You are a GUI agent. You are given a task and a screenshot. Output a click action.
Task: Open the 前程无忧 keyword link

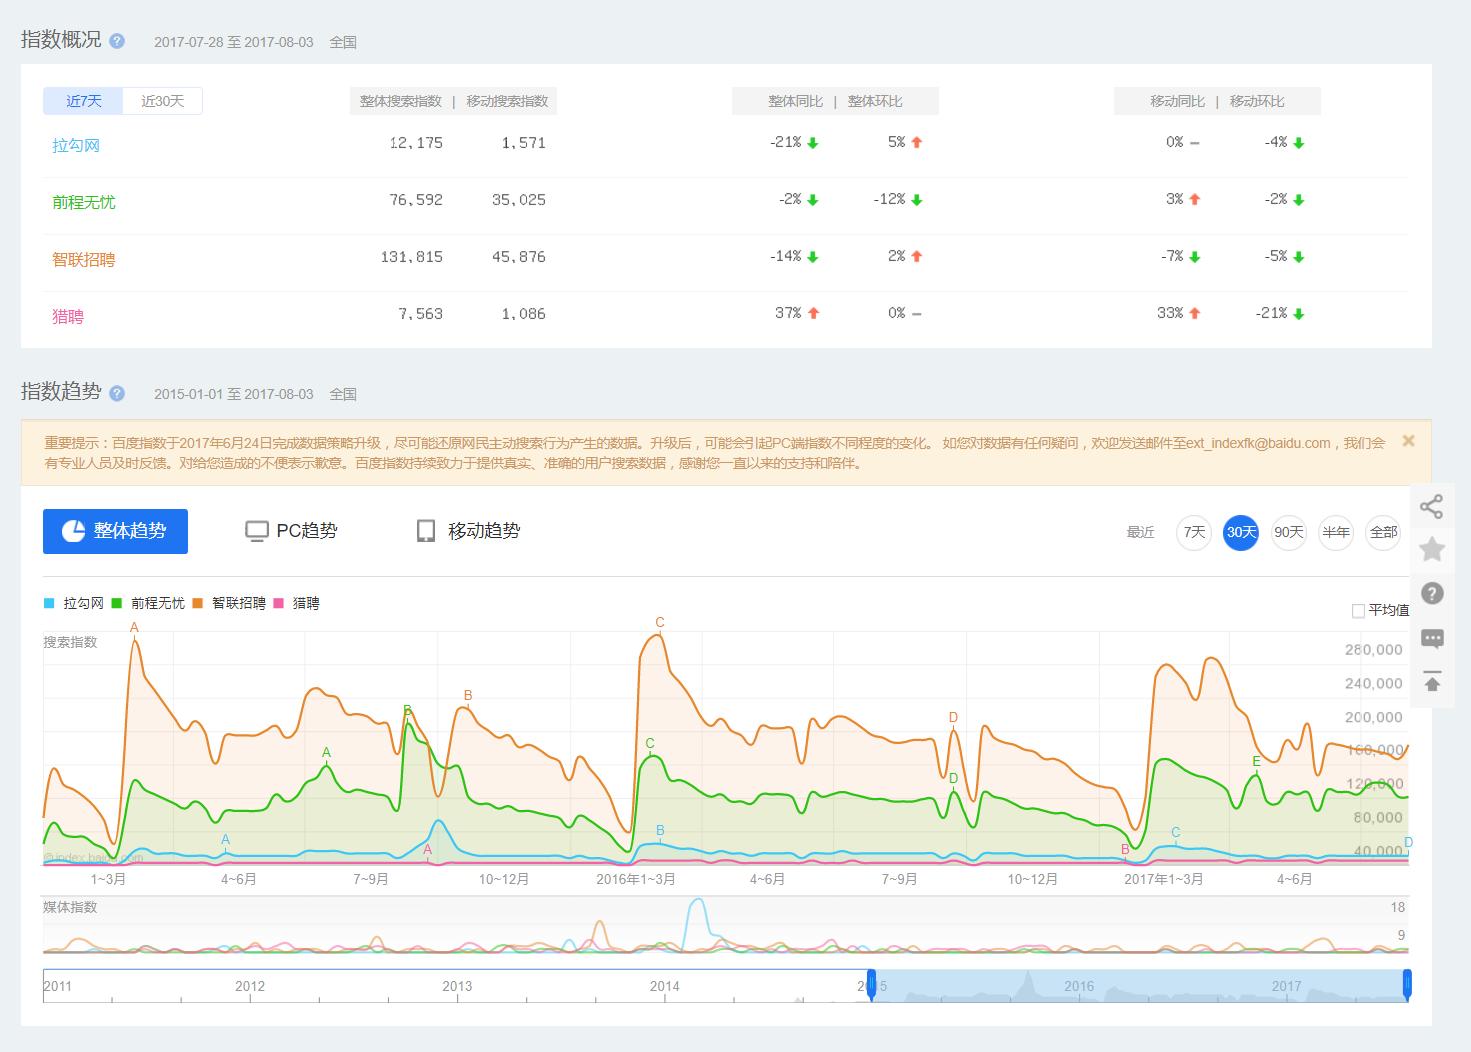pyautogui.click(x=84, y=202)
